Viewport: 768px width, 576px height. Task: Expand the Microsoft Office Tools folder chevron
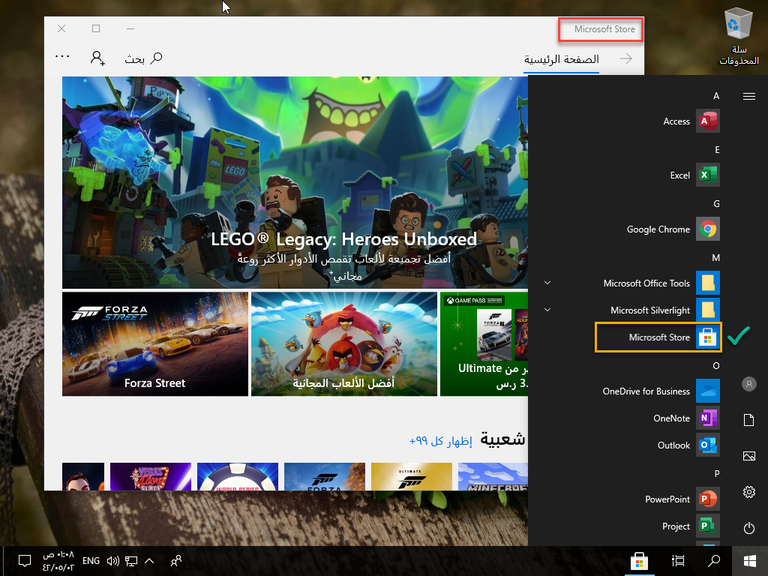coord(548,283)
